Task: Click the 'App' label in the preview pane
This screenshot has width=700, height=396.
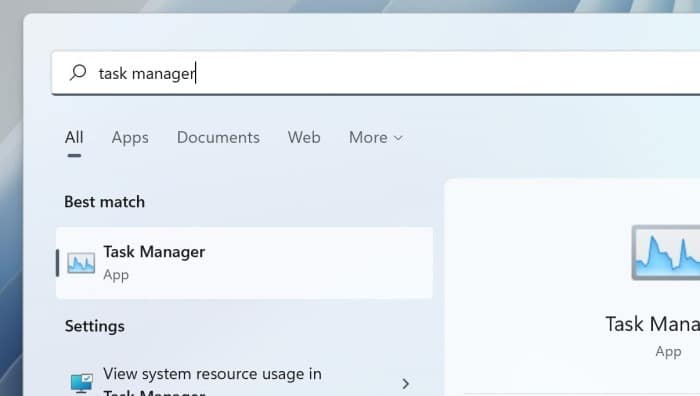Action: pyautogui.click(x=668, y=352)
